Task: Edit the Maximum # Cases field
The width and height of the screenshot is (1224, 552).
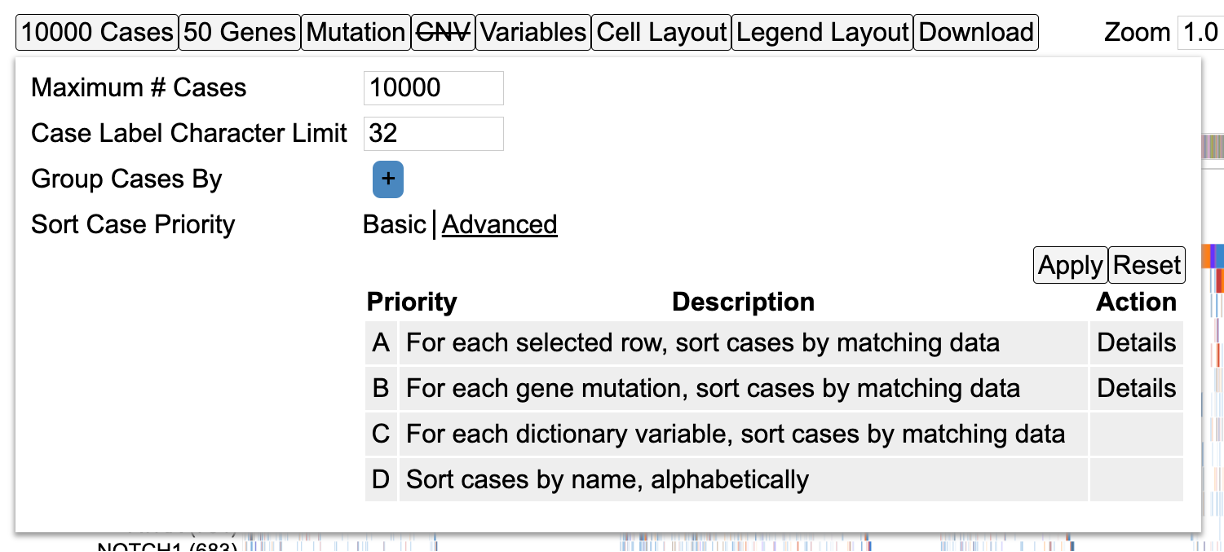Action: coord(433,88)
